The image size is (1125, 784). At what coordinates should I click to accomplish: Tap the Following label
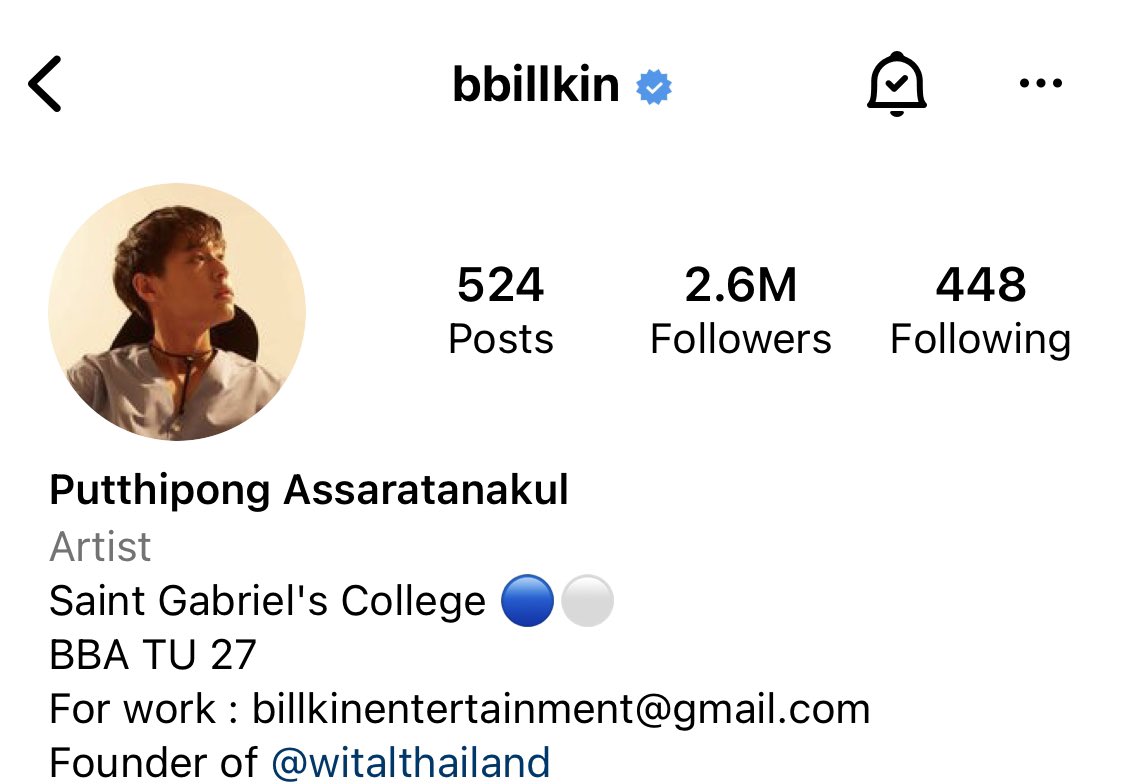981,340
